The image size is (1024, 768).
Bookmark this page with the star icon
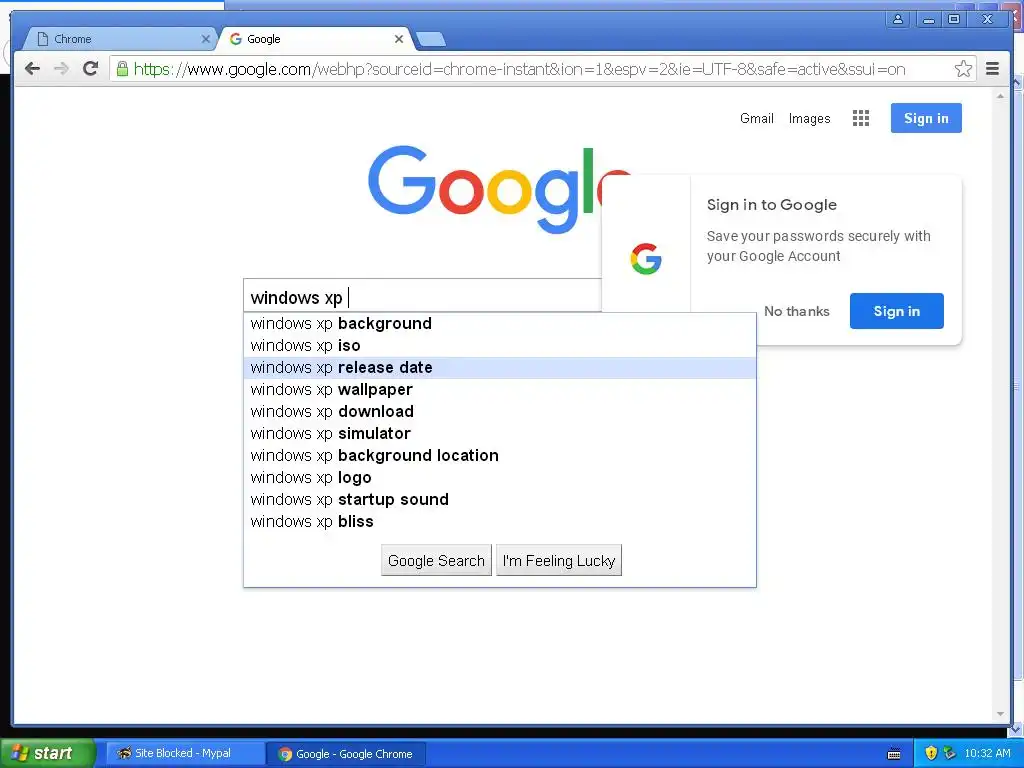click(x=963, y=69)
